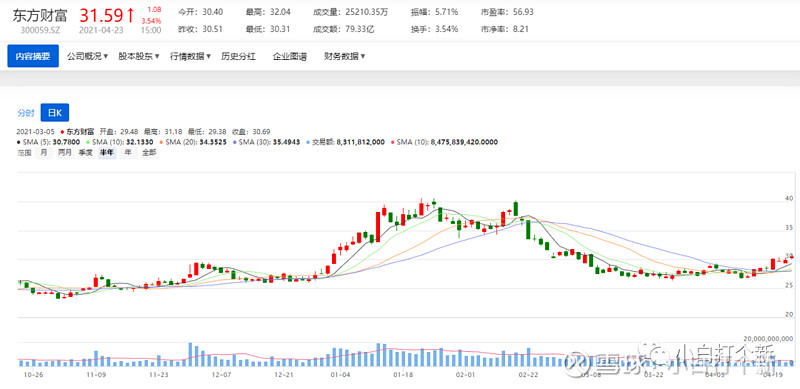800x389 pixels.
Task: Click the percent change 3.54% under 1.08
Action: [x=152, y=21]
